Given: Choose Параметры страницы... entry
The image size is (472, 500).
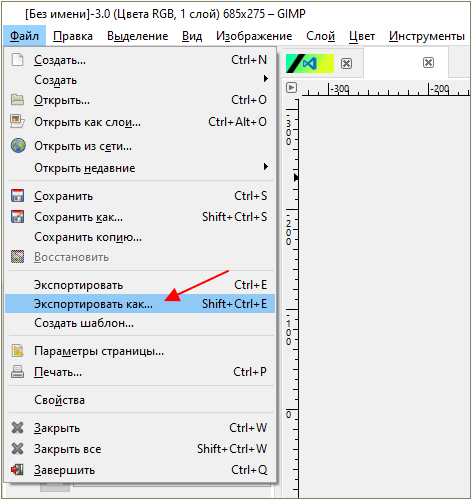Looking at the screenshot, I should pos(140,351).
